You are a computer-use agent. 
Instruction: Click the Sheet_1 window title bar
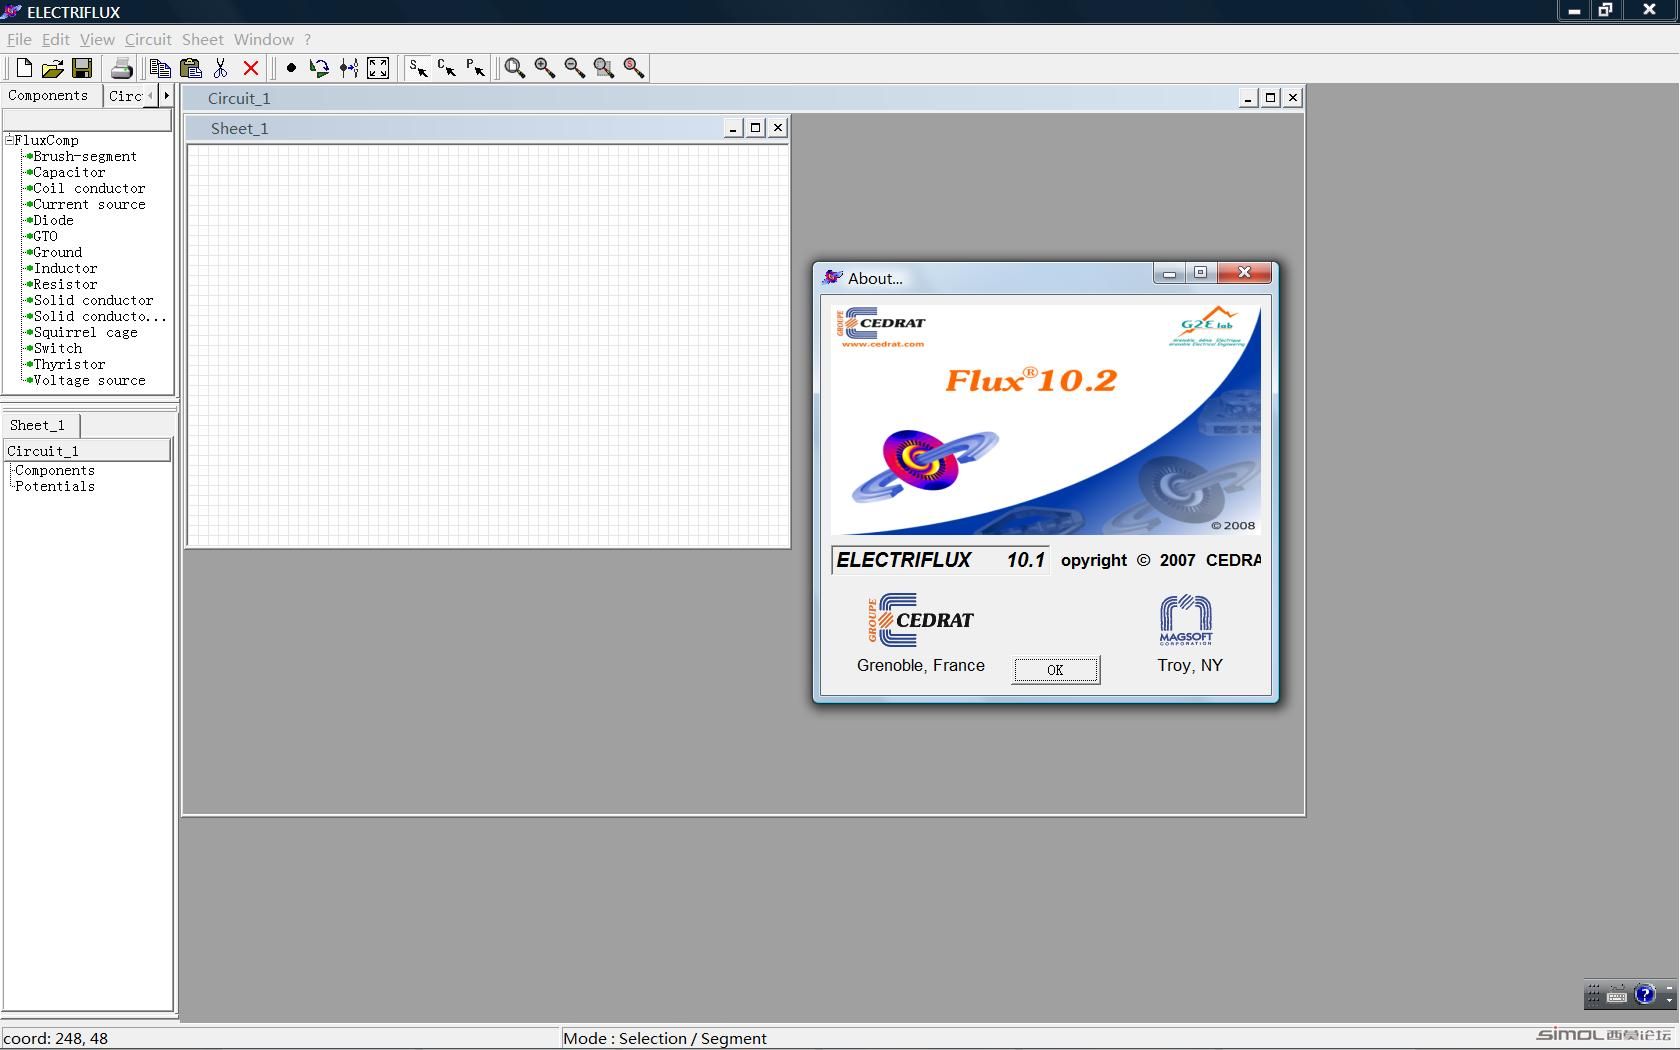(x=487, y=128)
